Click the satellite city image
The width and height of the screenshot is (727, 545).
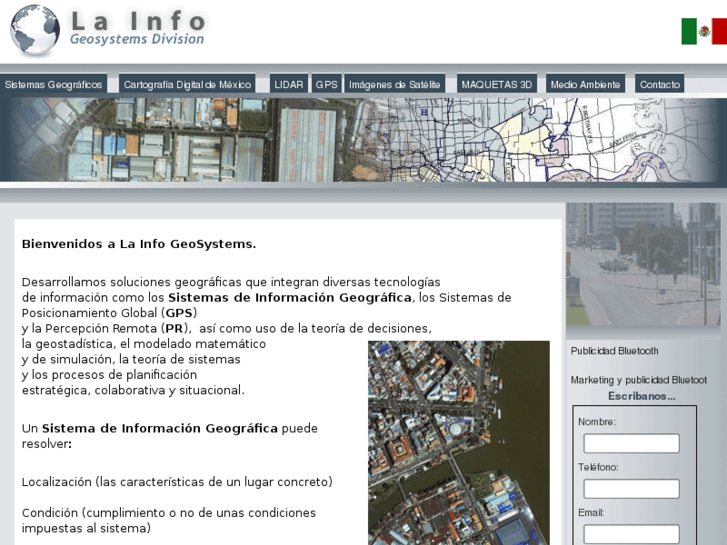[x=458, y=442]
